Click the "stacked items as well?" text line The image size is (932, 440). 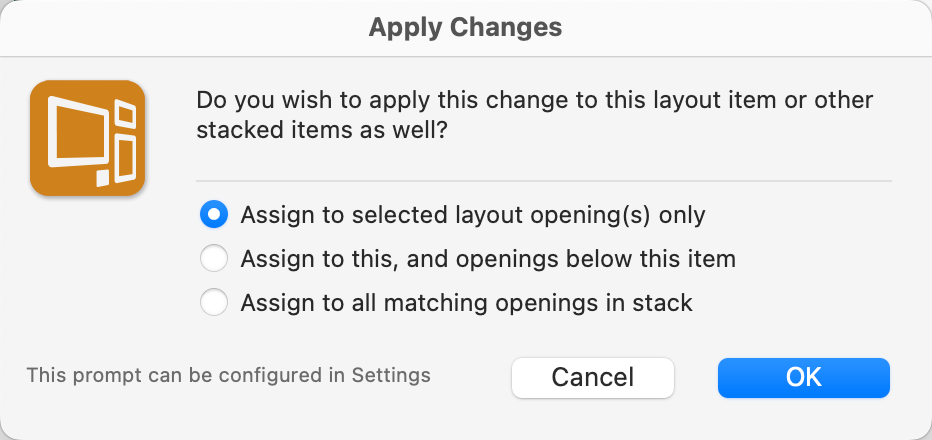pos(320,131)
